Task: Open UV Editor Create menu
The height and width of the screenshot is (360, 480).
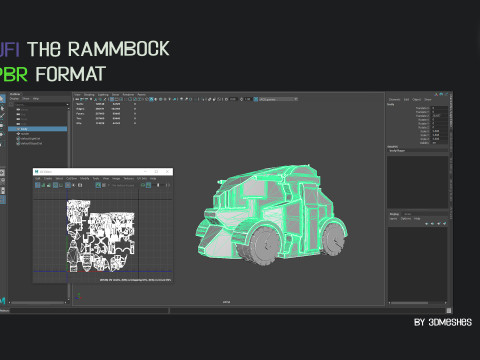Action: (48, 179)
